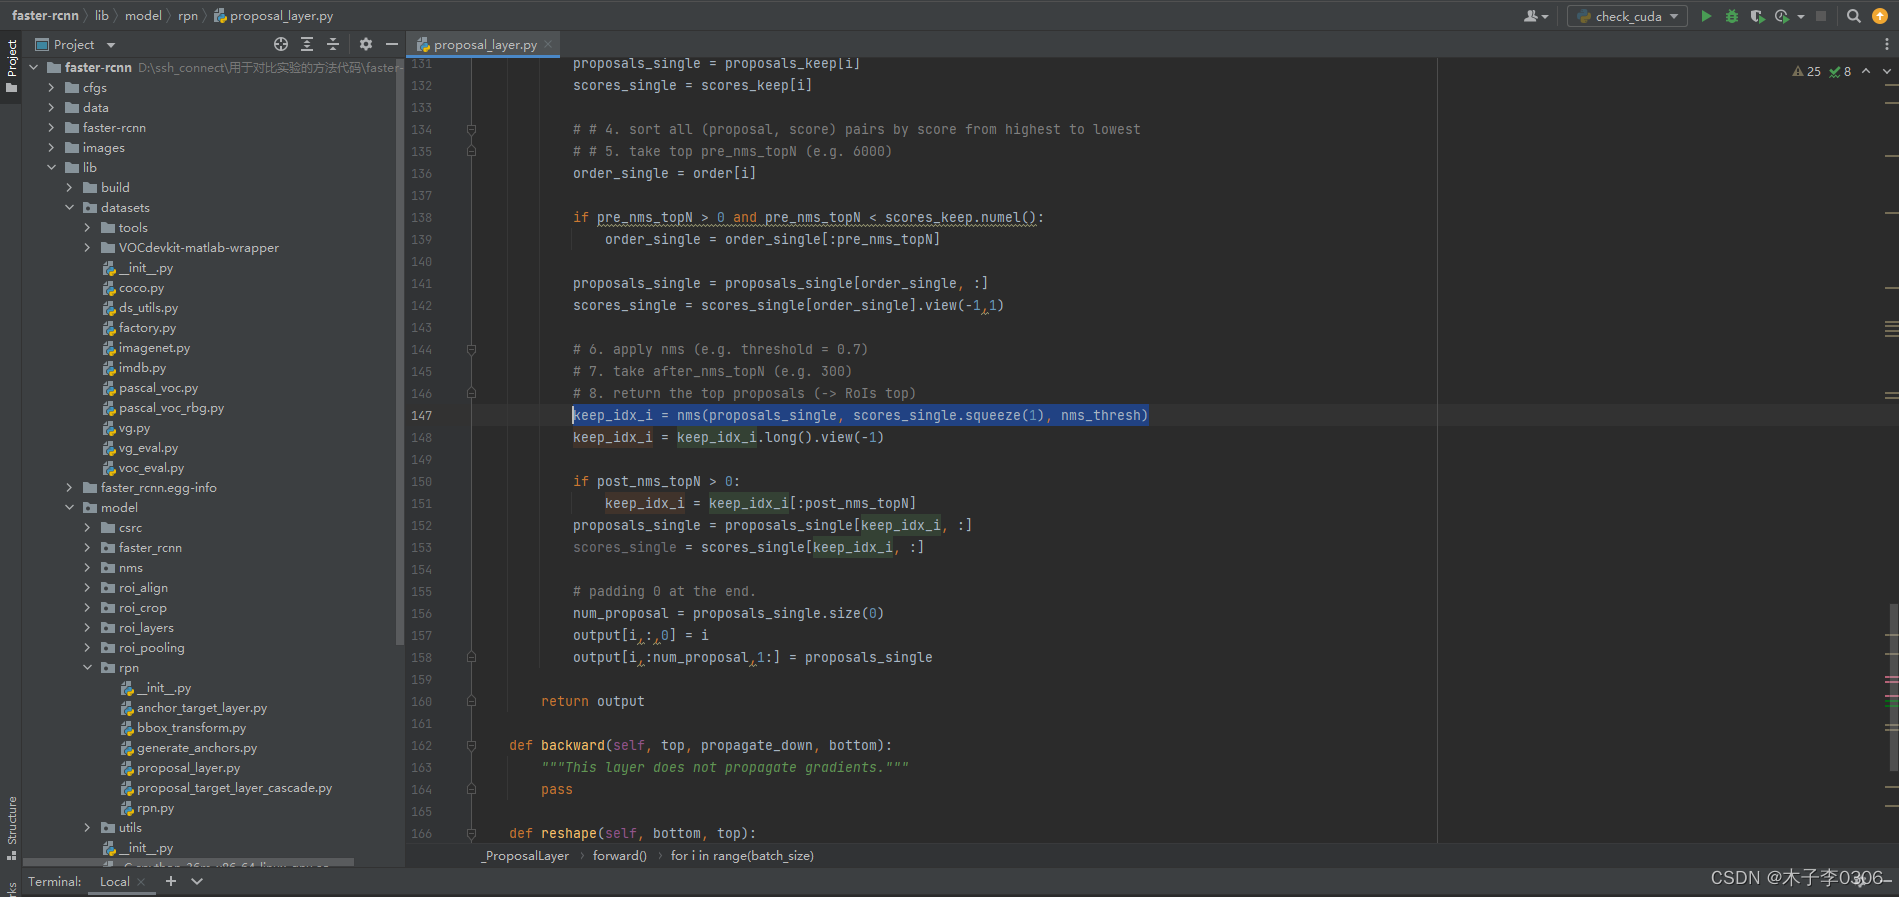Select the faster_rcnn.egg-info folder

click(x=158, y=488)
